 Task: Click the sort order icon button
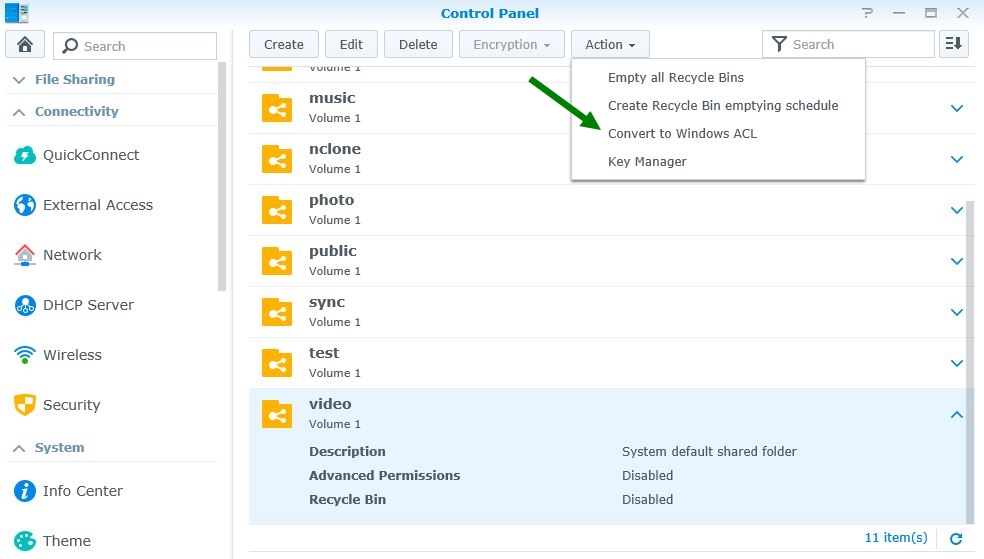point(953,44)
